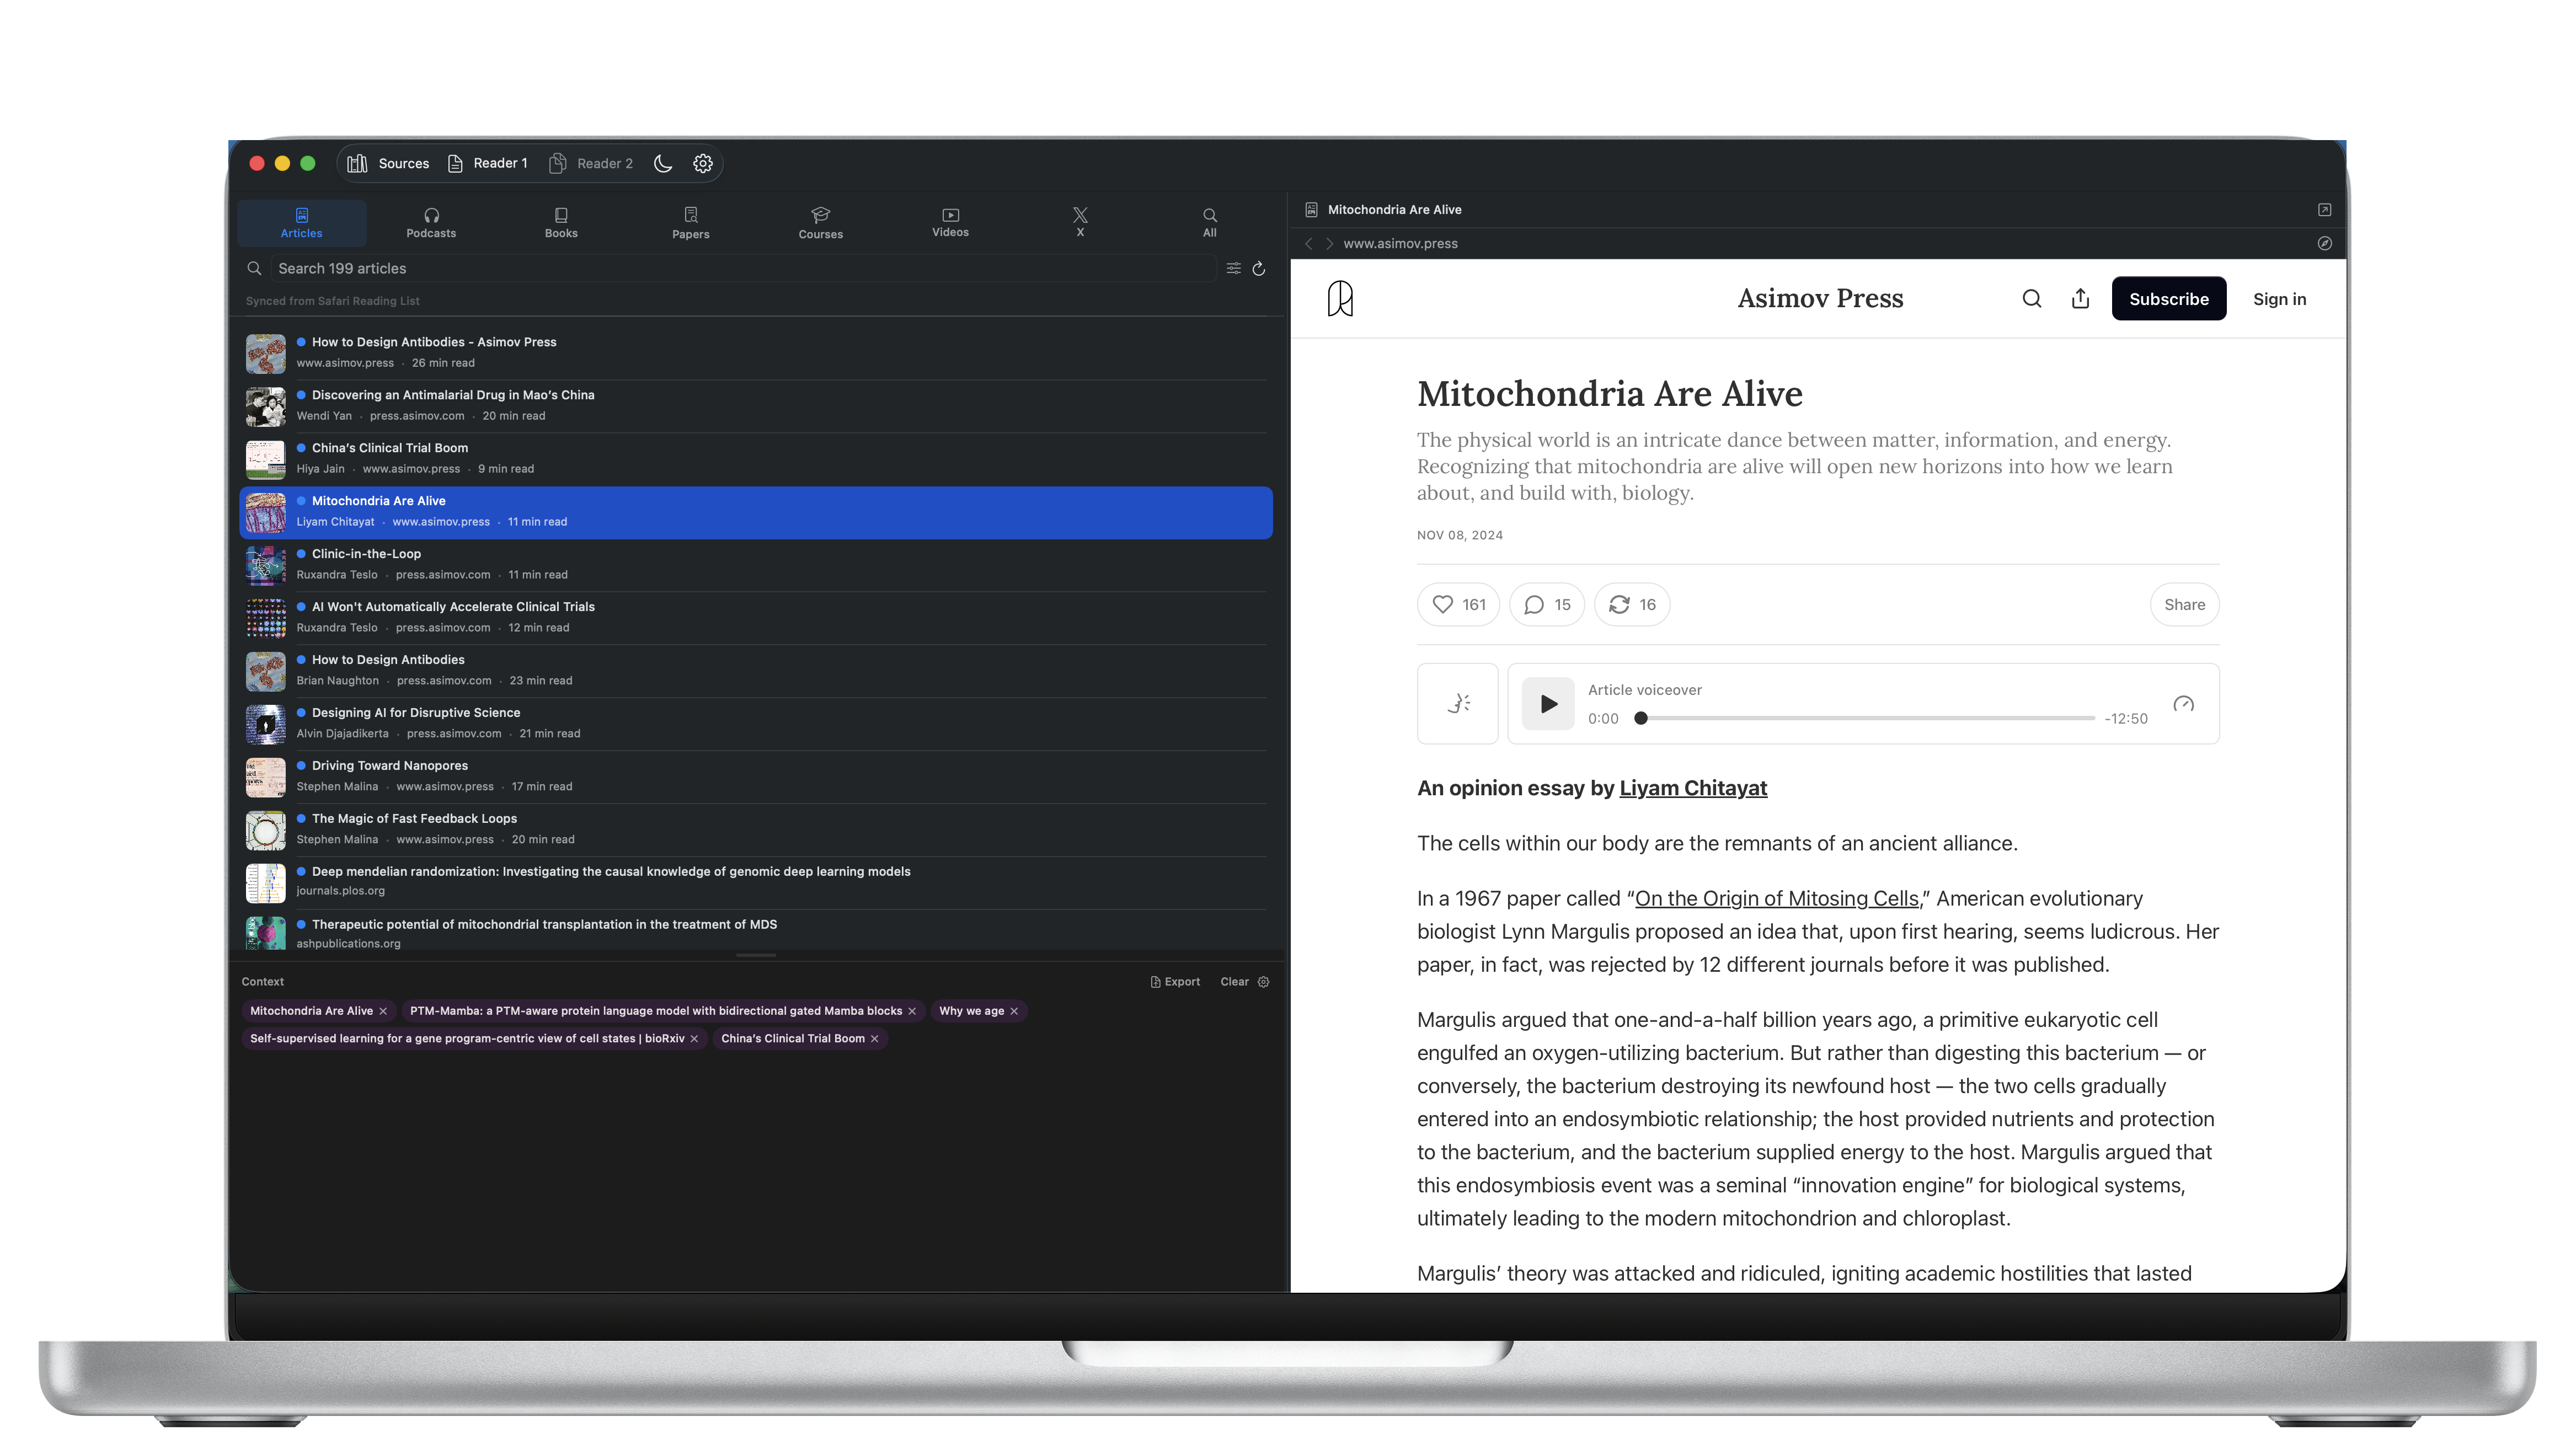This screenshot has width=2576, height=1440.
Task: Select the Podcasts tab
Action: tap(431, 222)
